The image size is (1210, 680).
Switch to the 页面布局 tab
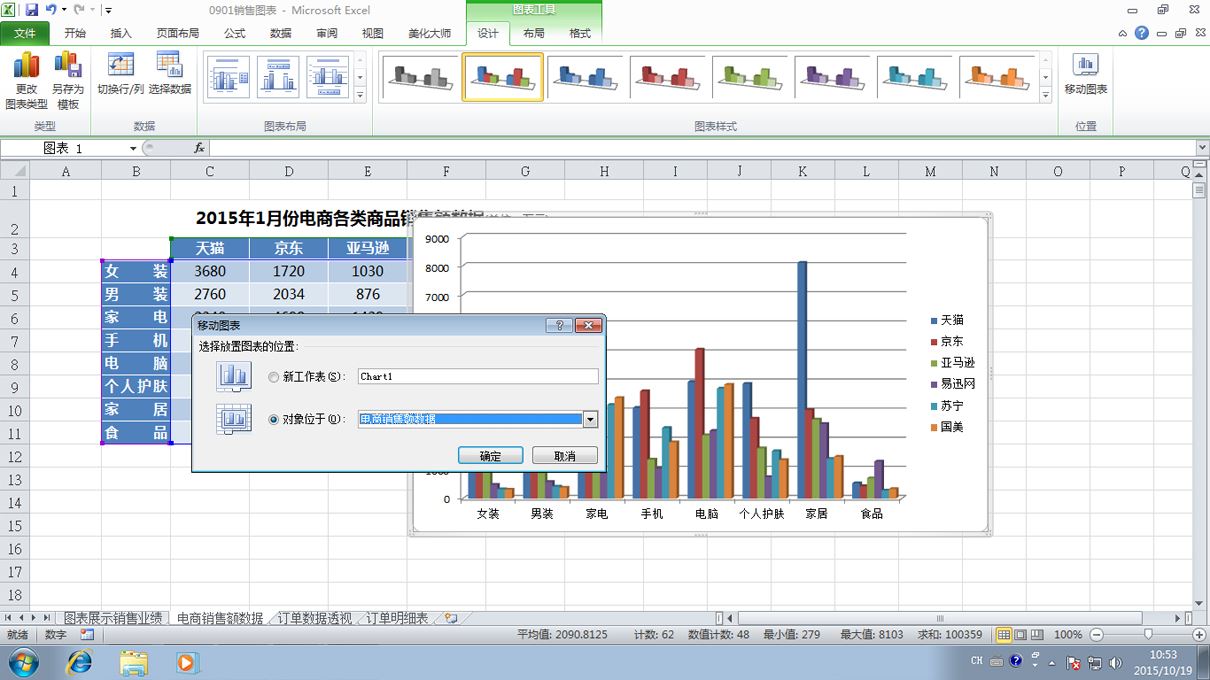(178, 33)
